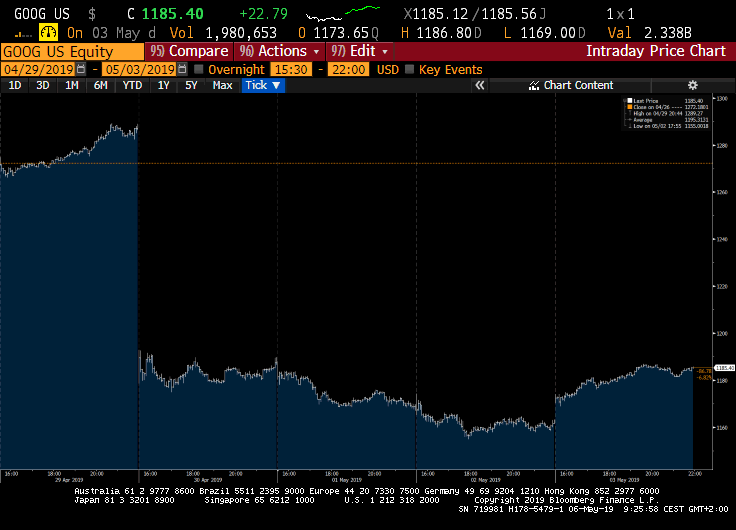This screenshot has height=530, width=736.
Task: Click the mini sparkline chart in header
Action: pyautogui.click(x=343, y=13)
